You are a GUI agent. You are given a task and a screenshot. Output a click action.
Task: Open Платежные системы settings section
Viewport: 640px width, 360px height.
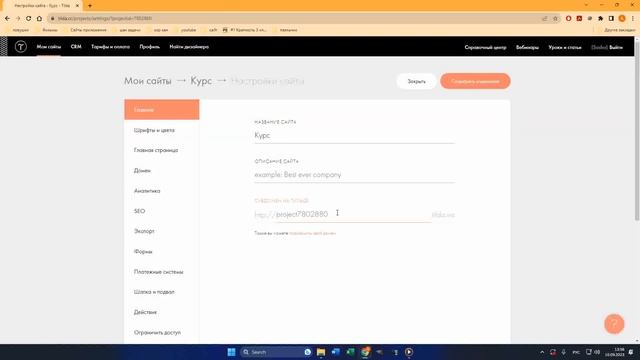tap(158, 272)
